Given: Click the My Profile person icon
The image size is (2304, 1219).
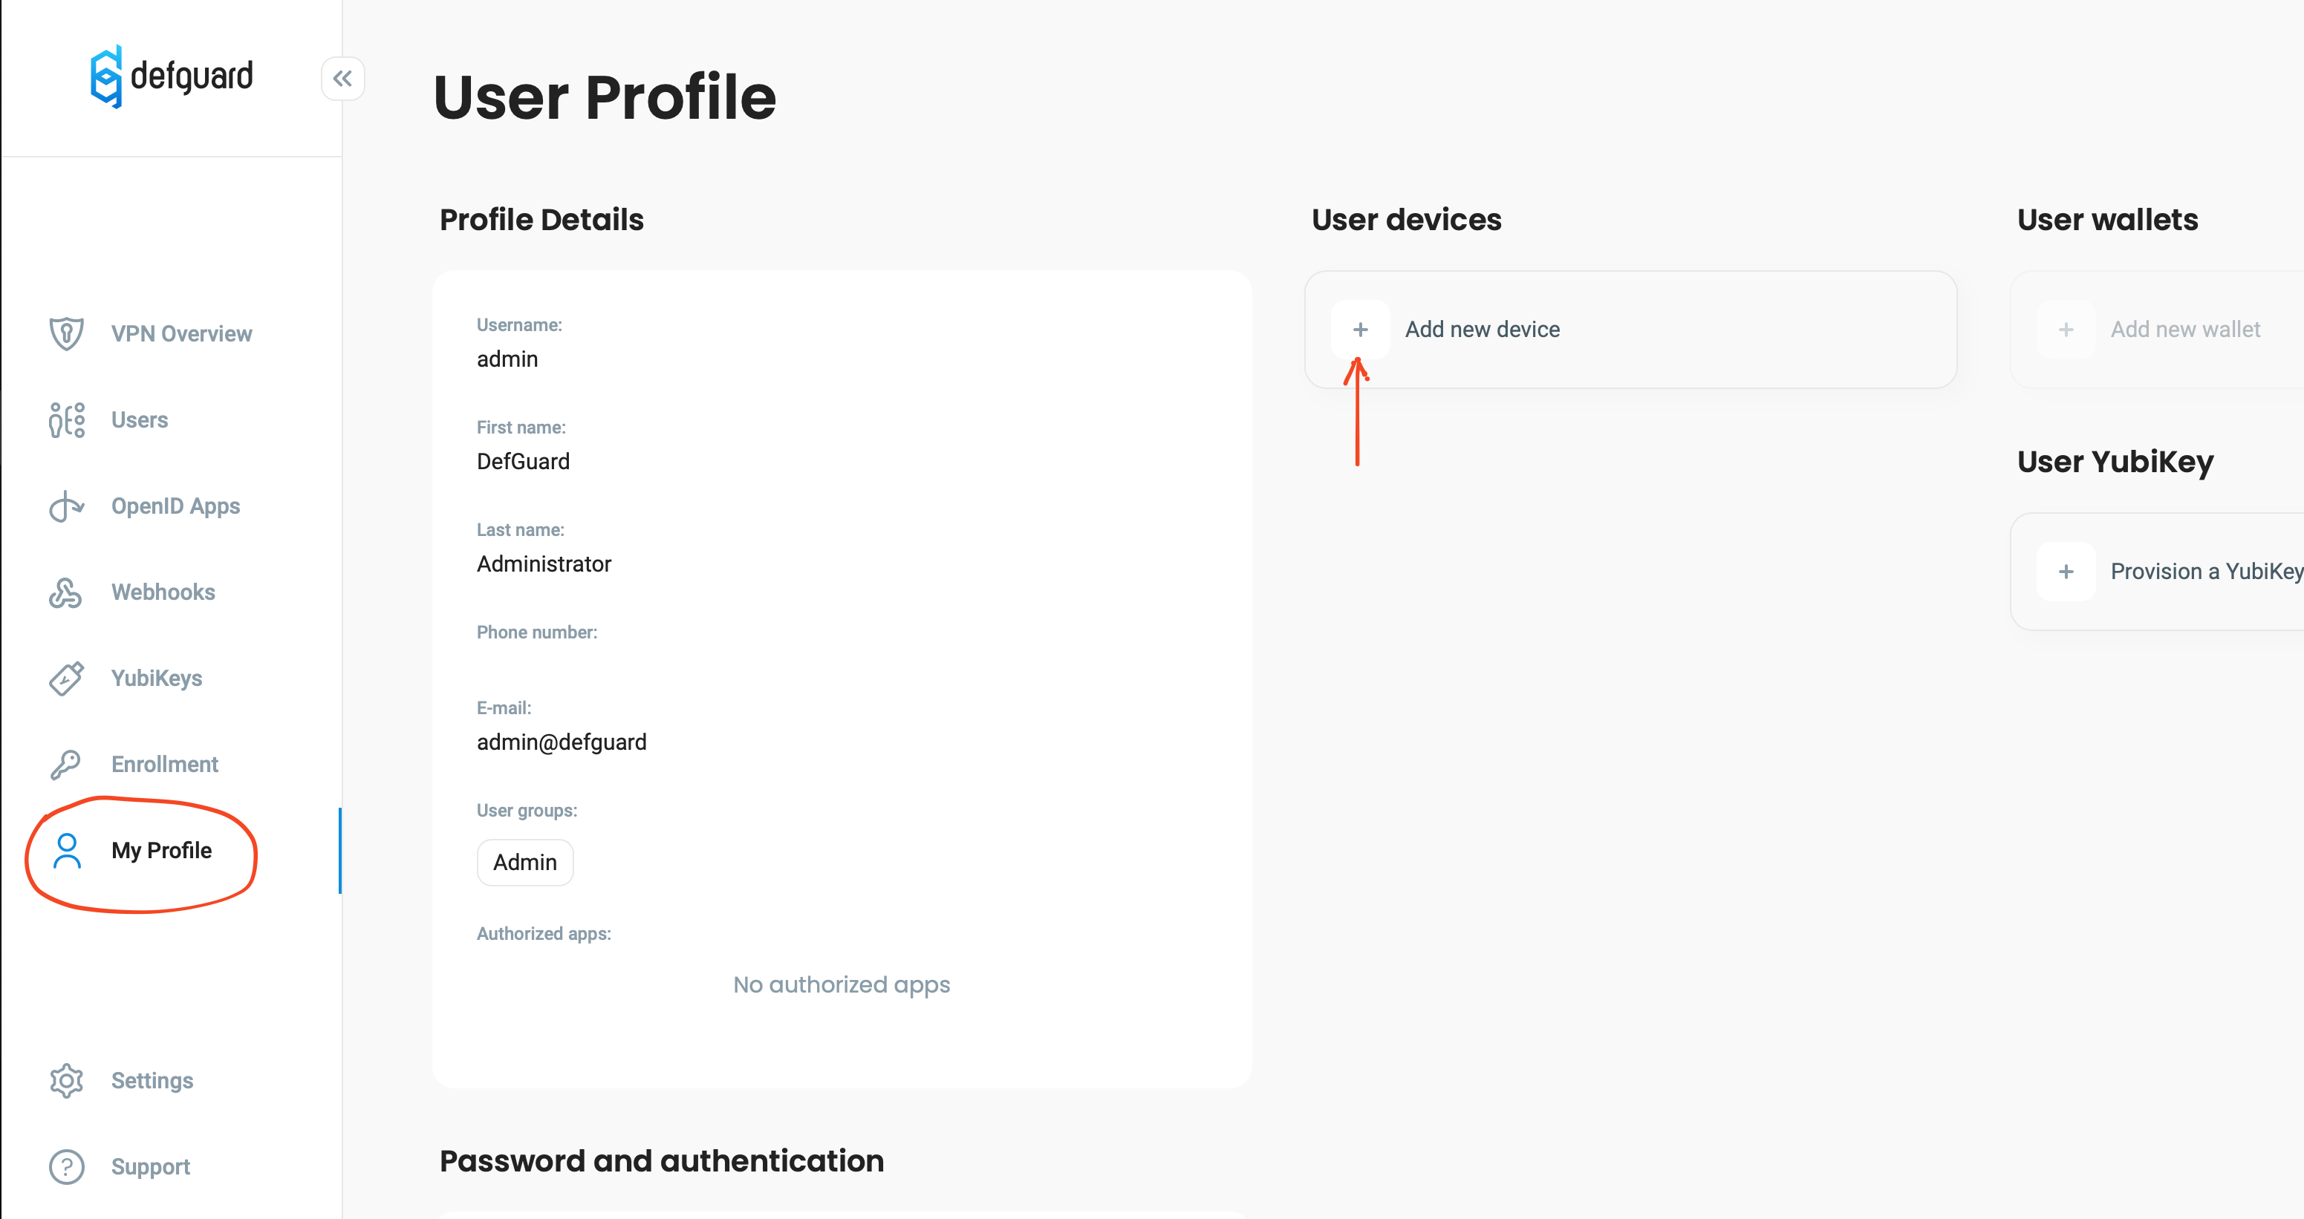Looking at the screenshot, I should 66,850.
